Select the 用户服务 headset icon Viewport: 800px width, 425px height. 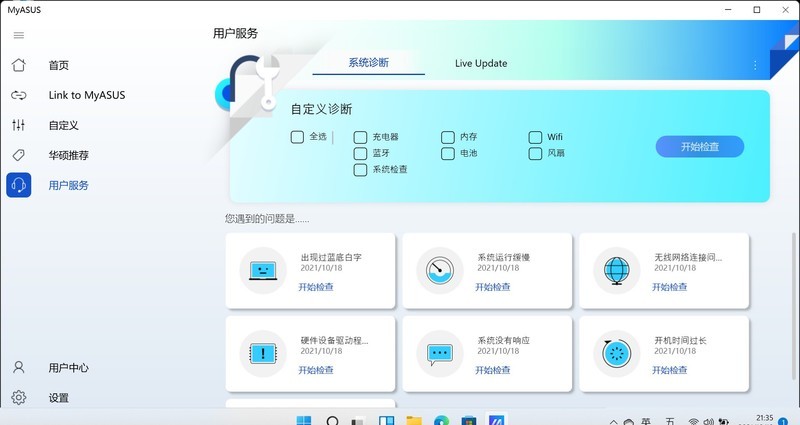pyautogui.click(x=19, y=185)
